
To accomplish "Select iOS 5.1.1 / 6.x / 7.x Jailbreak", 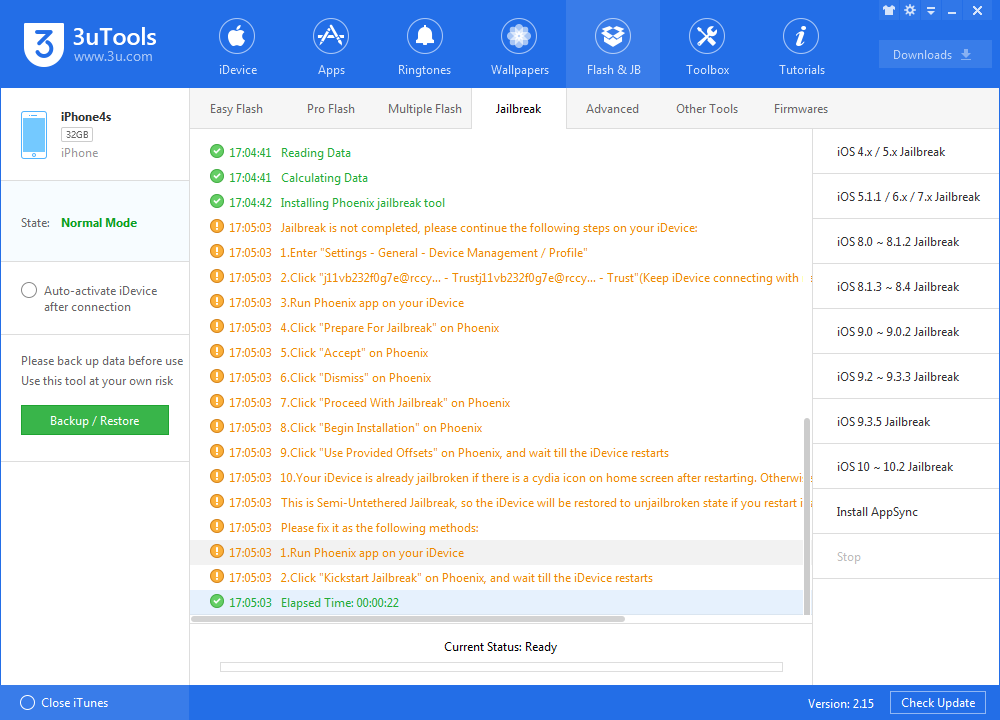I will [x=906, y=196].
